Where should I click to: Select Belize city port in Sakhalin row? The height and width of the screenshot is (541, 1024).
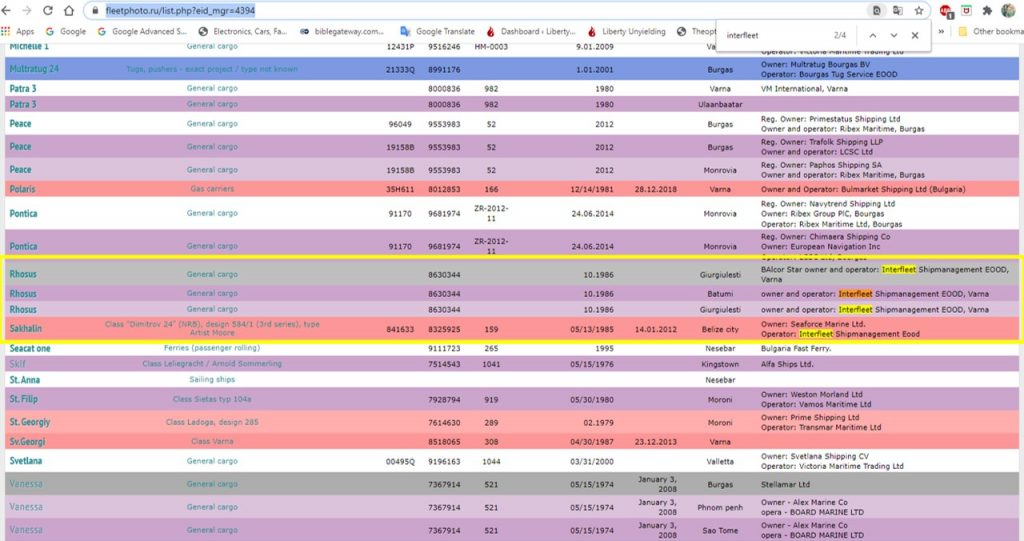(720, 329)
